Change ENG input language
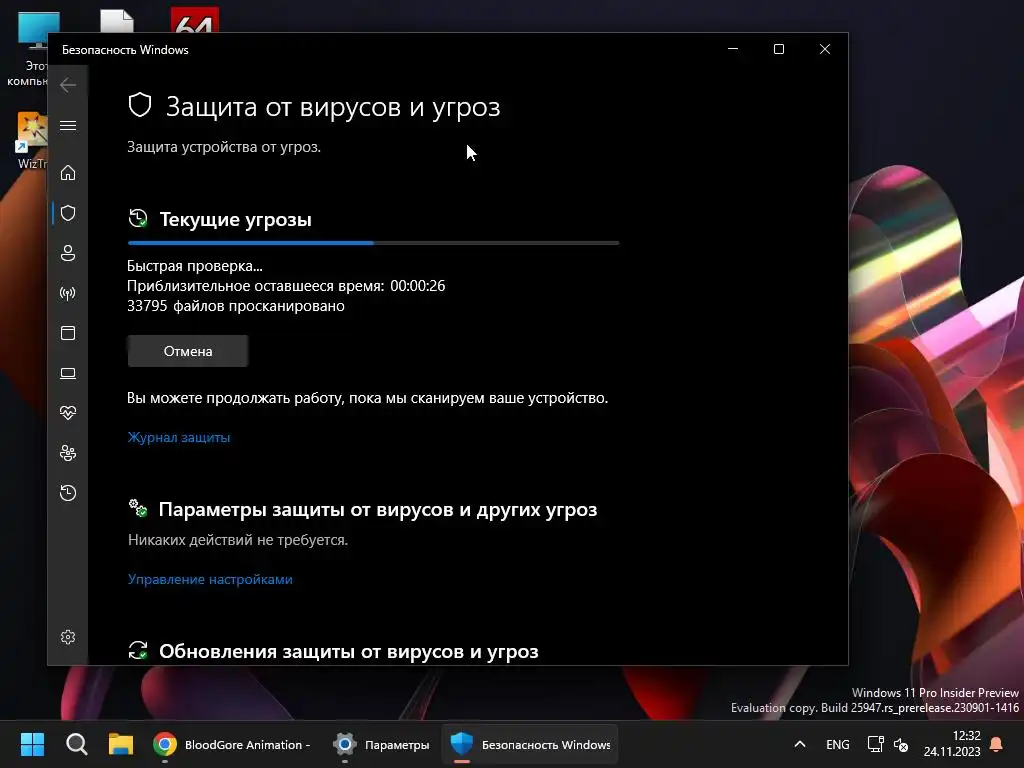Image resolution: width=1024 pixels, height=768 pixels. point(838,744)
